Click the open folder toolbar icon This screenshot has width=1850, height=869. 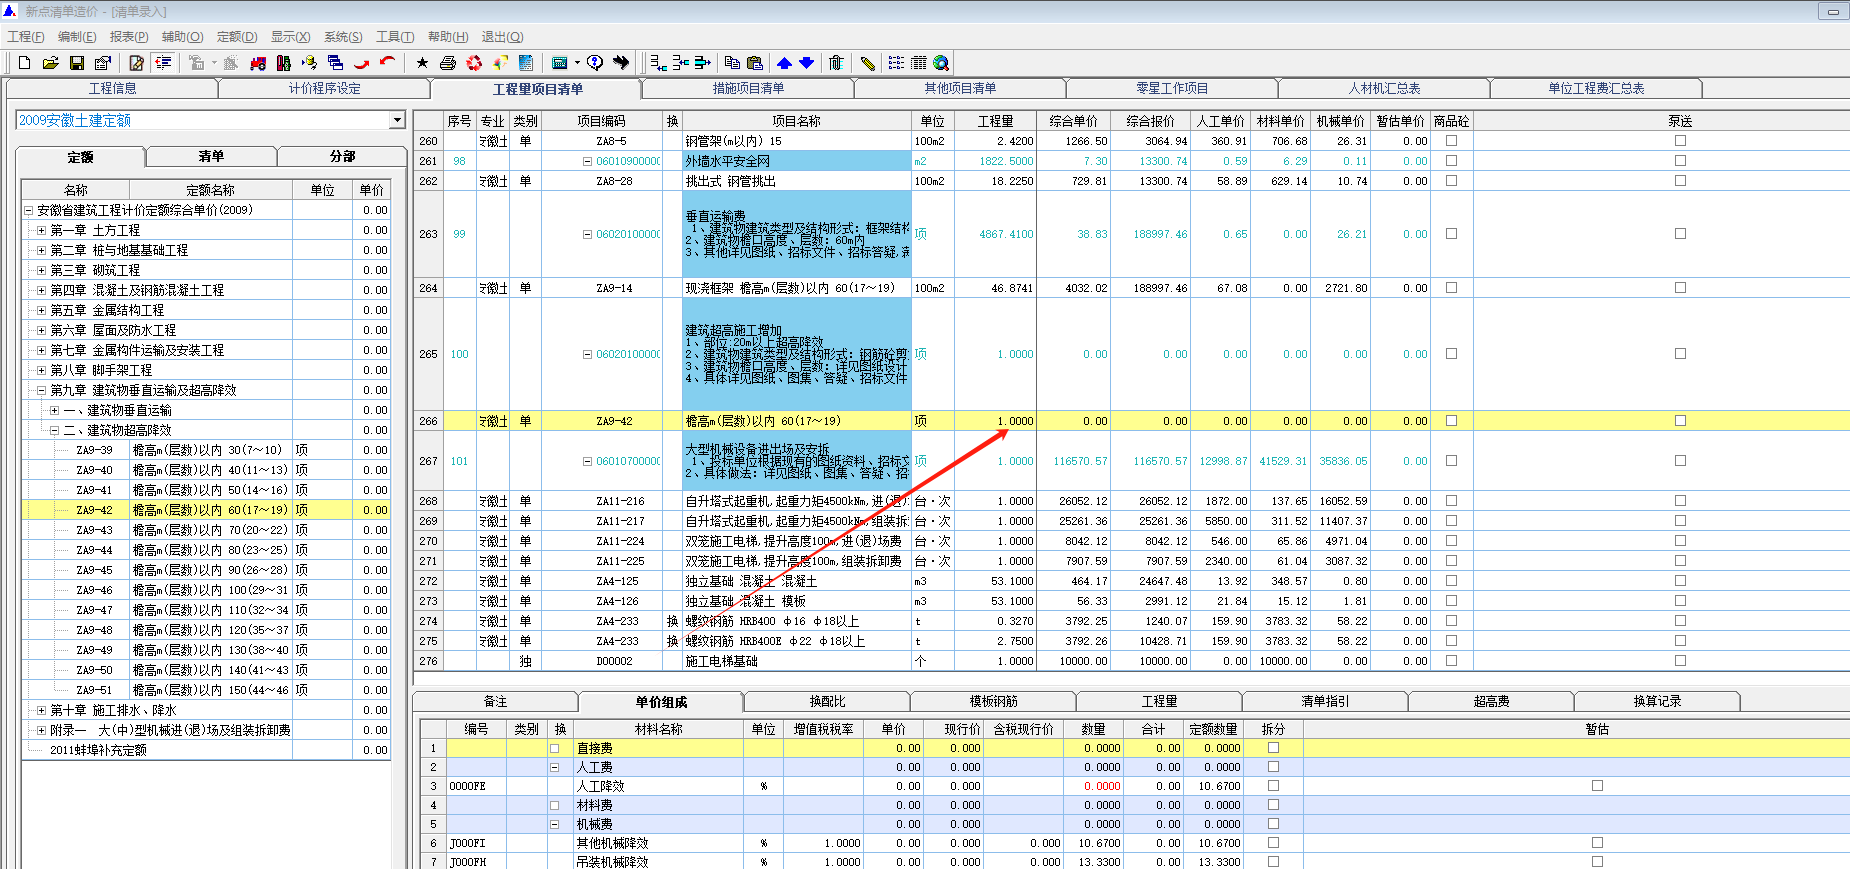point(50,63)
